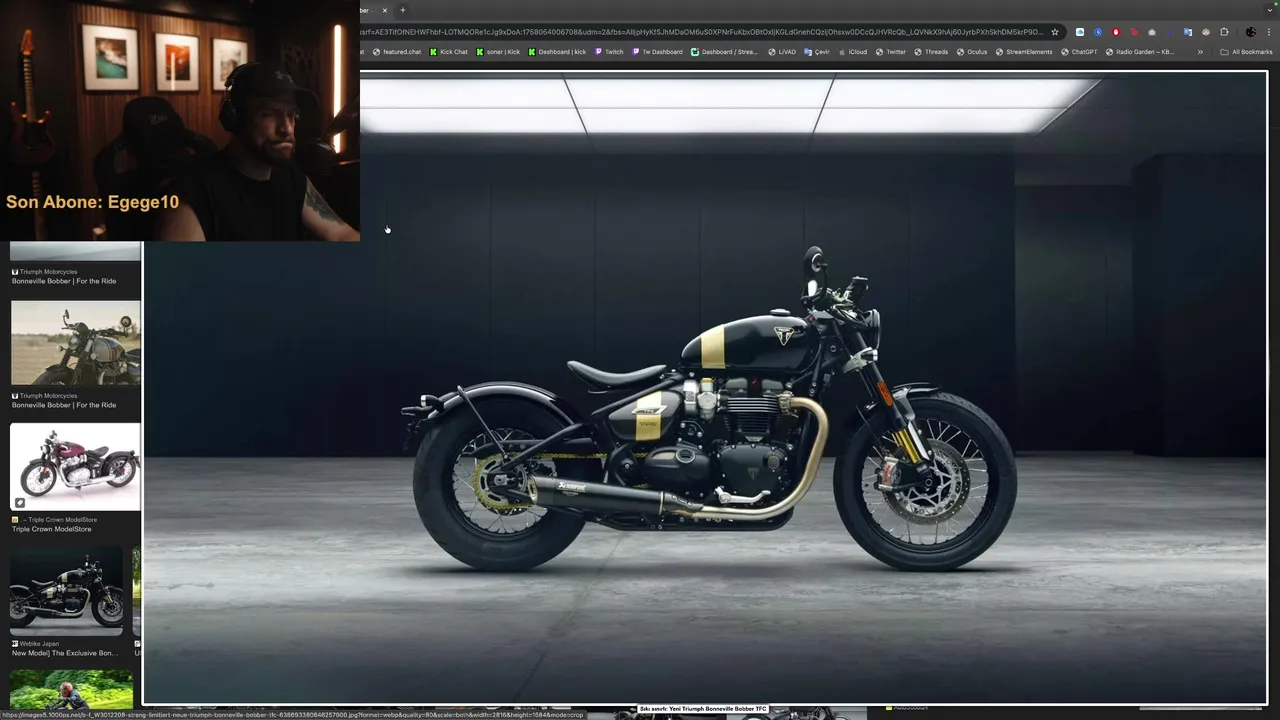
Task: Select the green forest rider thumbnail
Action: [x=72, y=690]
